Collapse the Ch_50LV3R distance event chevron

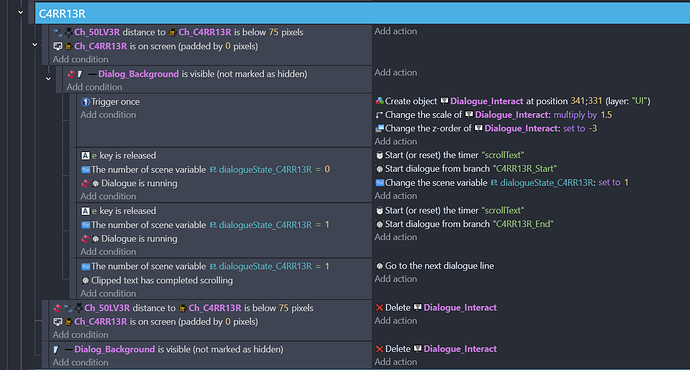(35, 44)
